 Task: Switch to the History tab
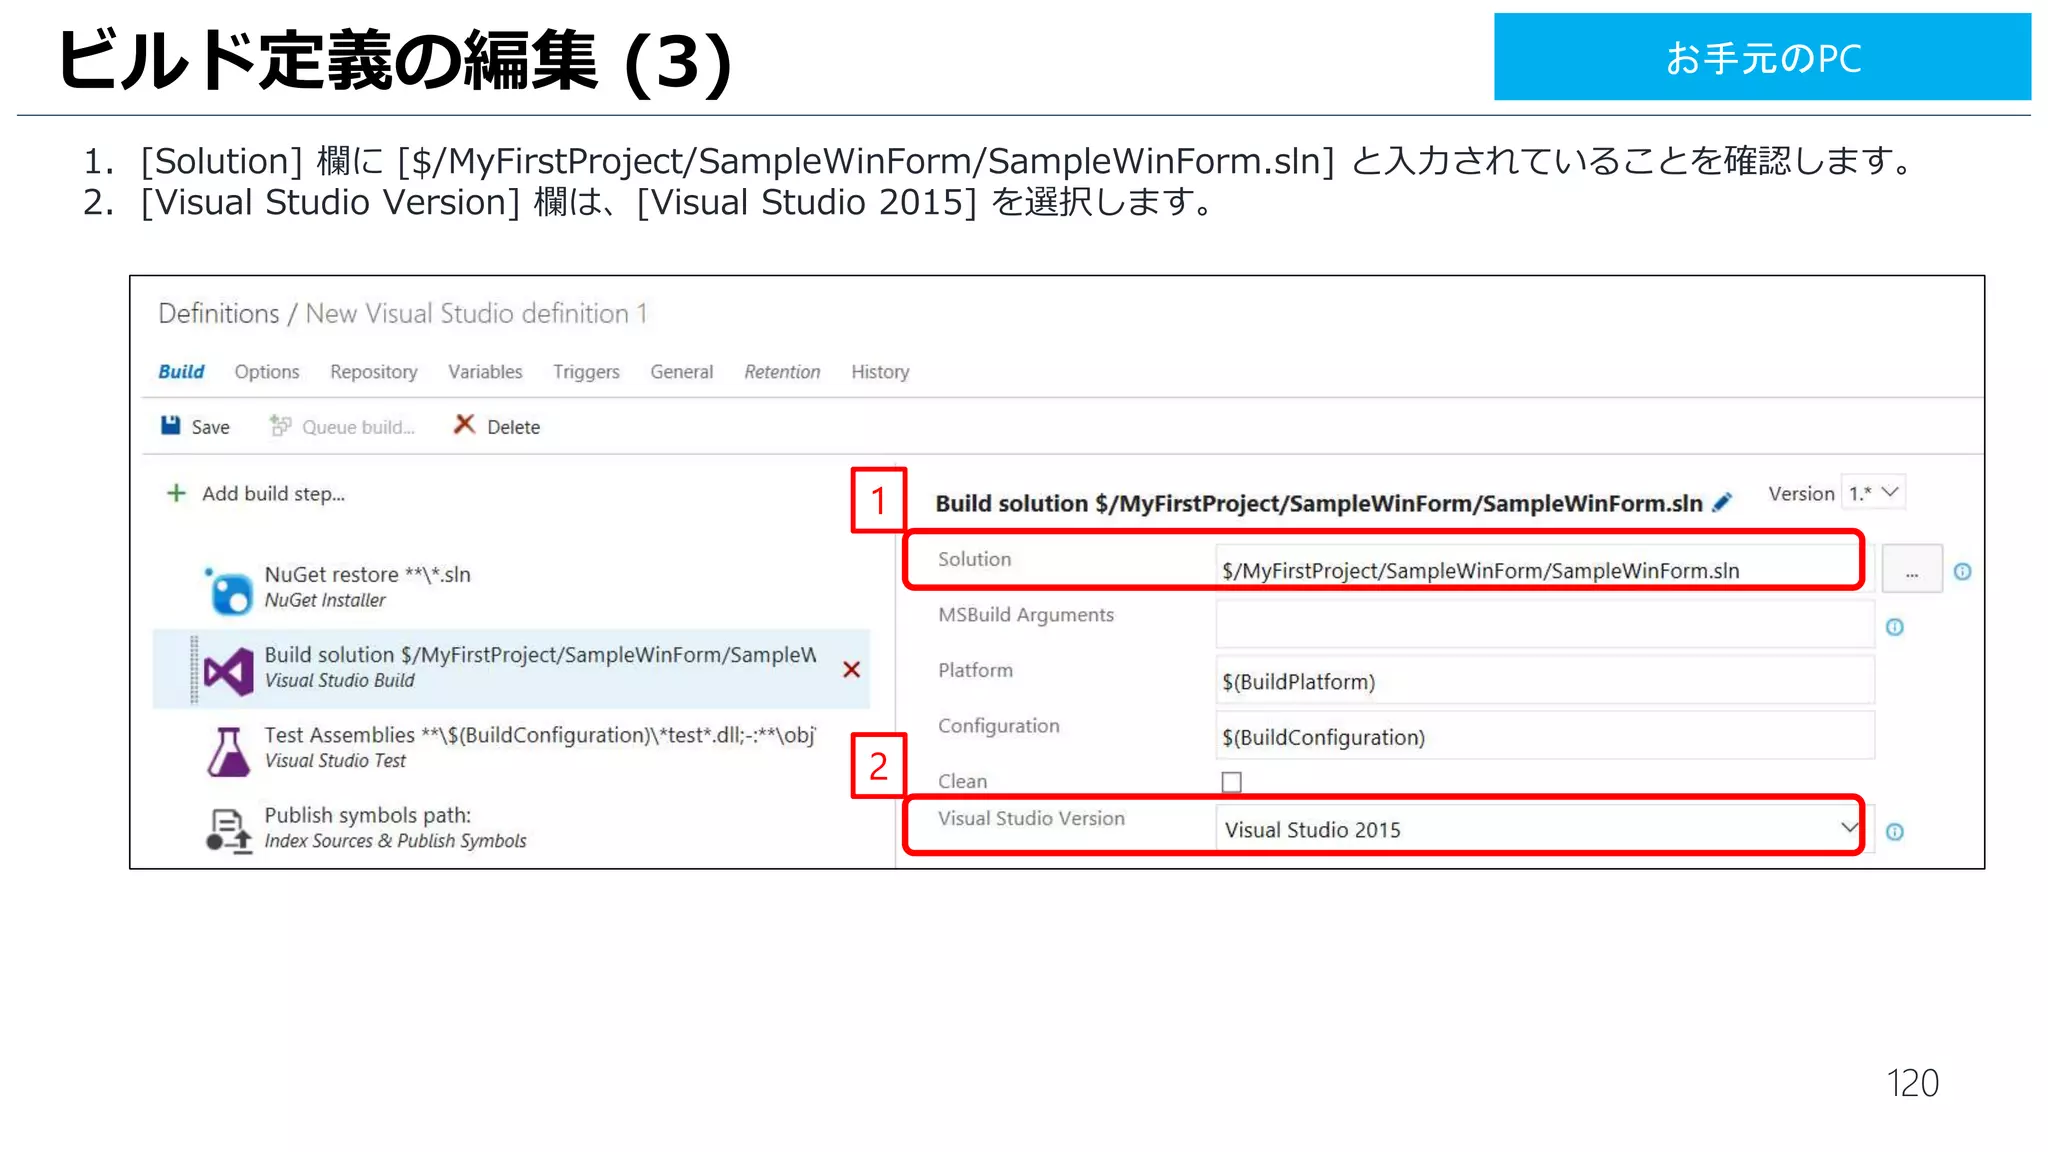880,372
